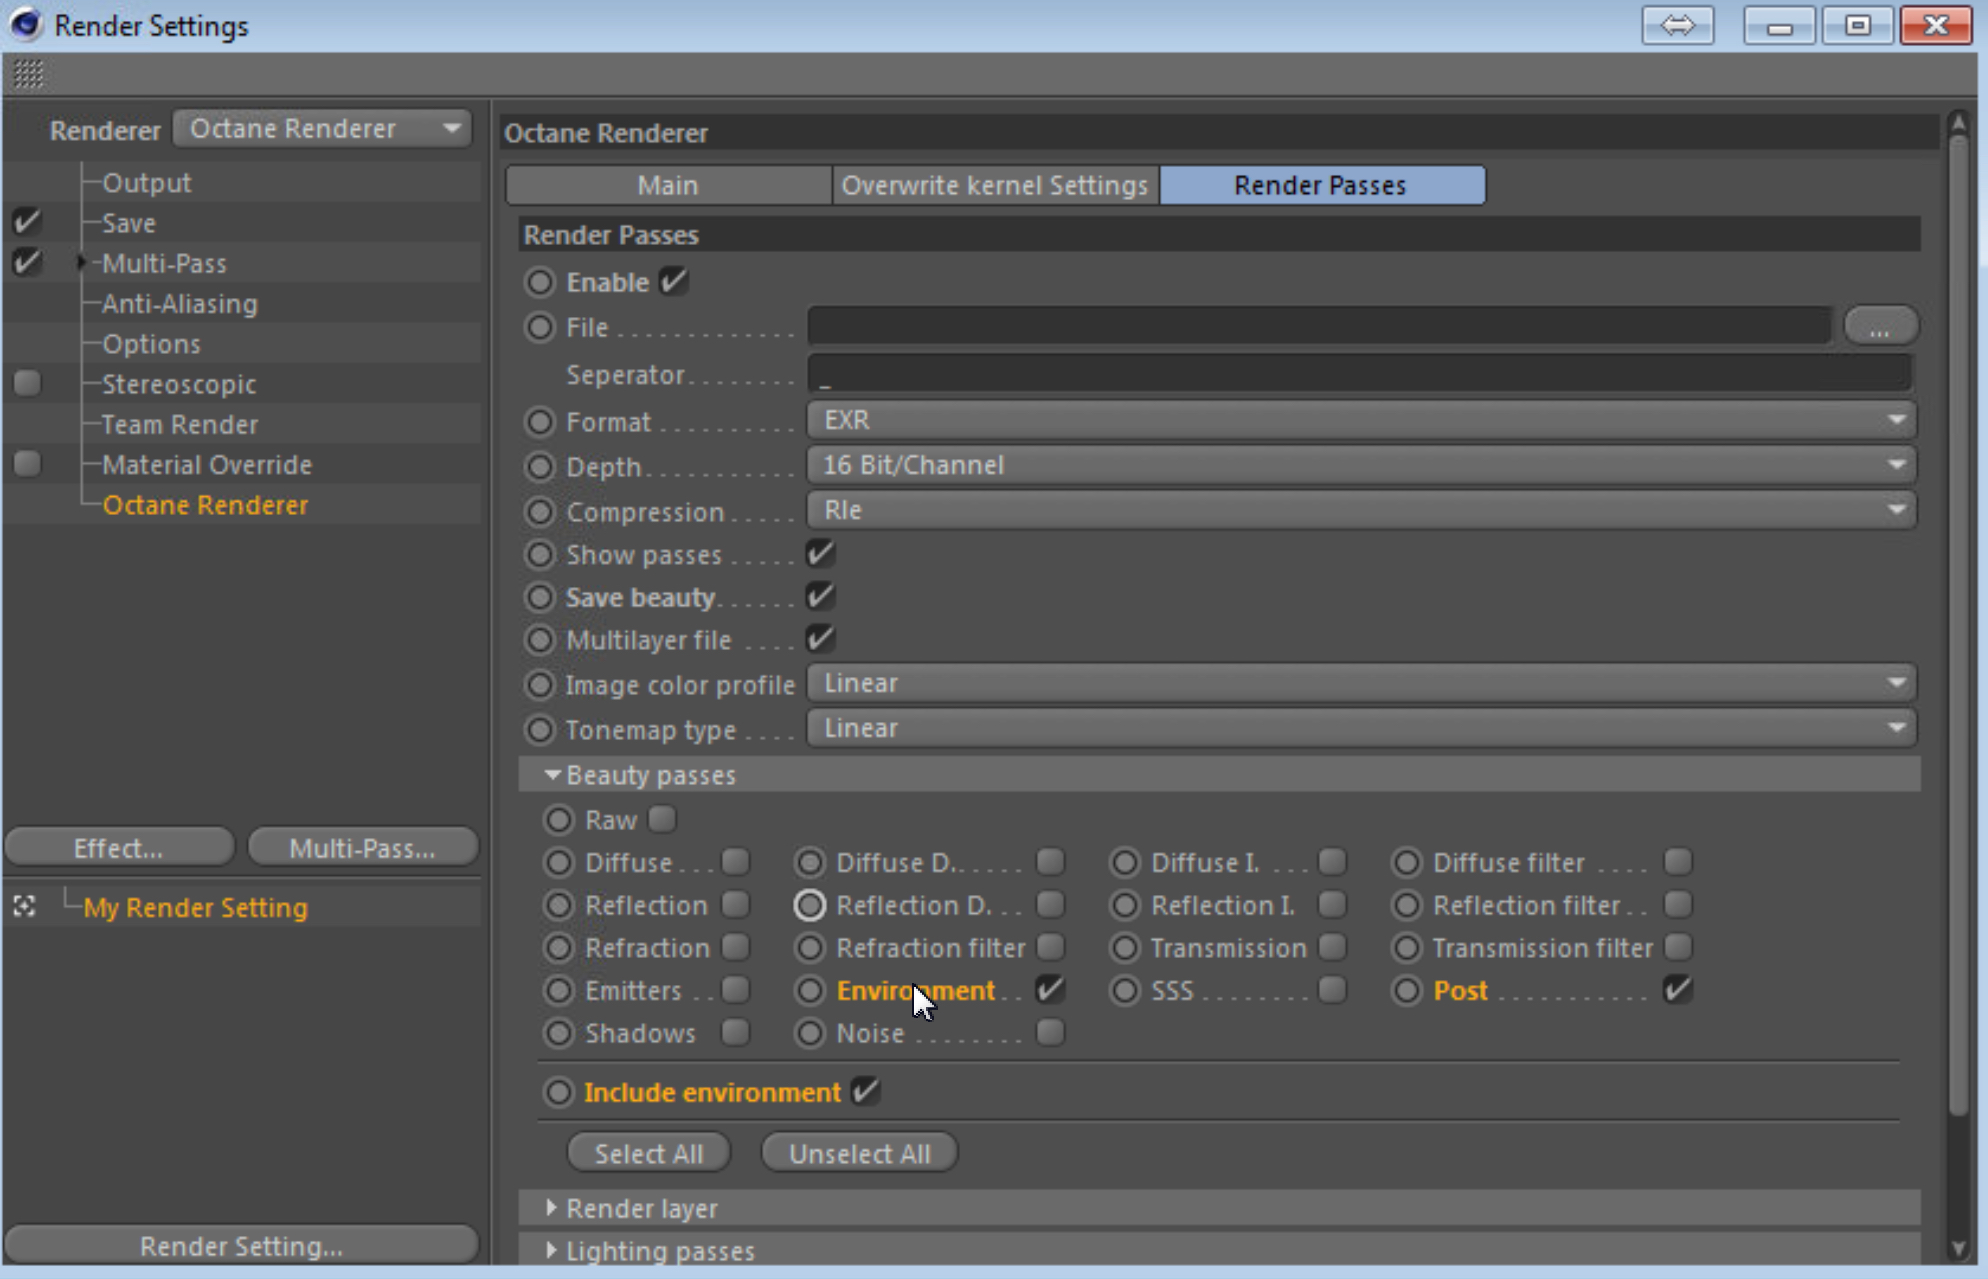Click the File path input field

[x=1318, y=327]
